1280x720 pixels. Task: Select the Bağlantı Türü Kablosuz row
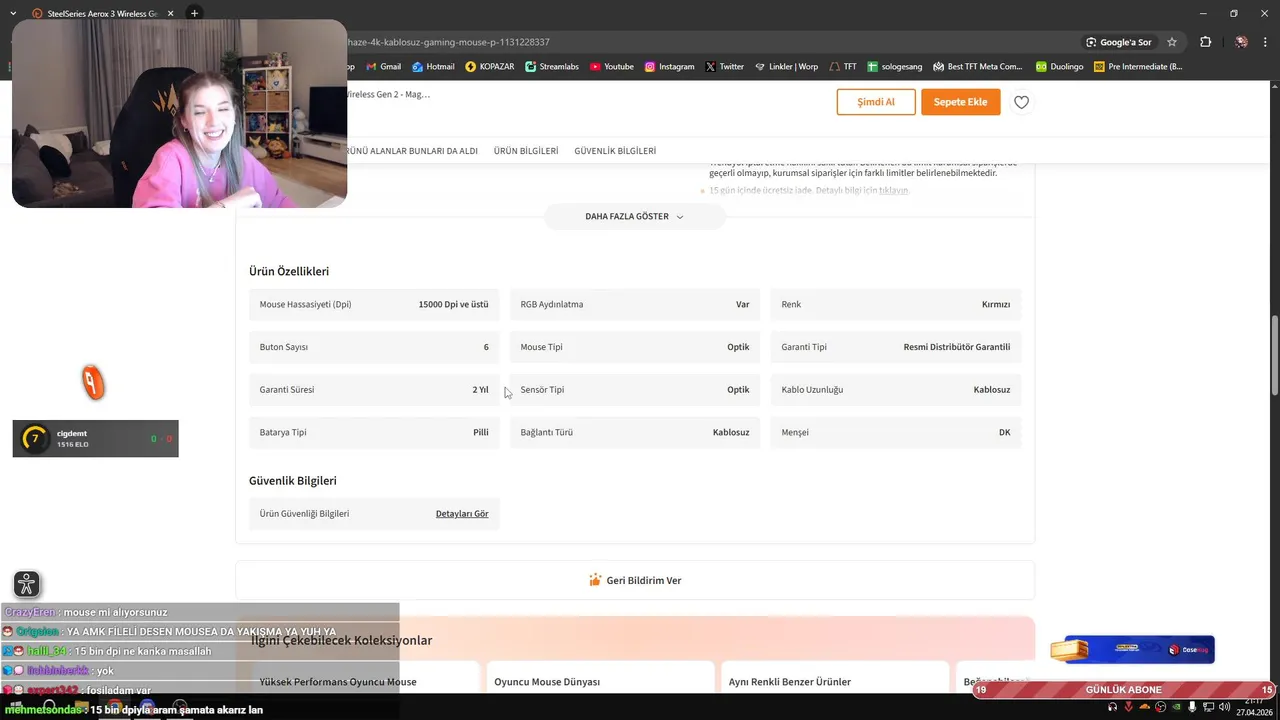635,432
